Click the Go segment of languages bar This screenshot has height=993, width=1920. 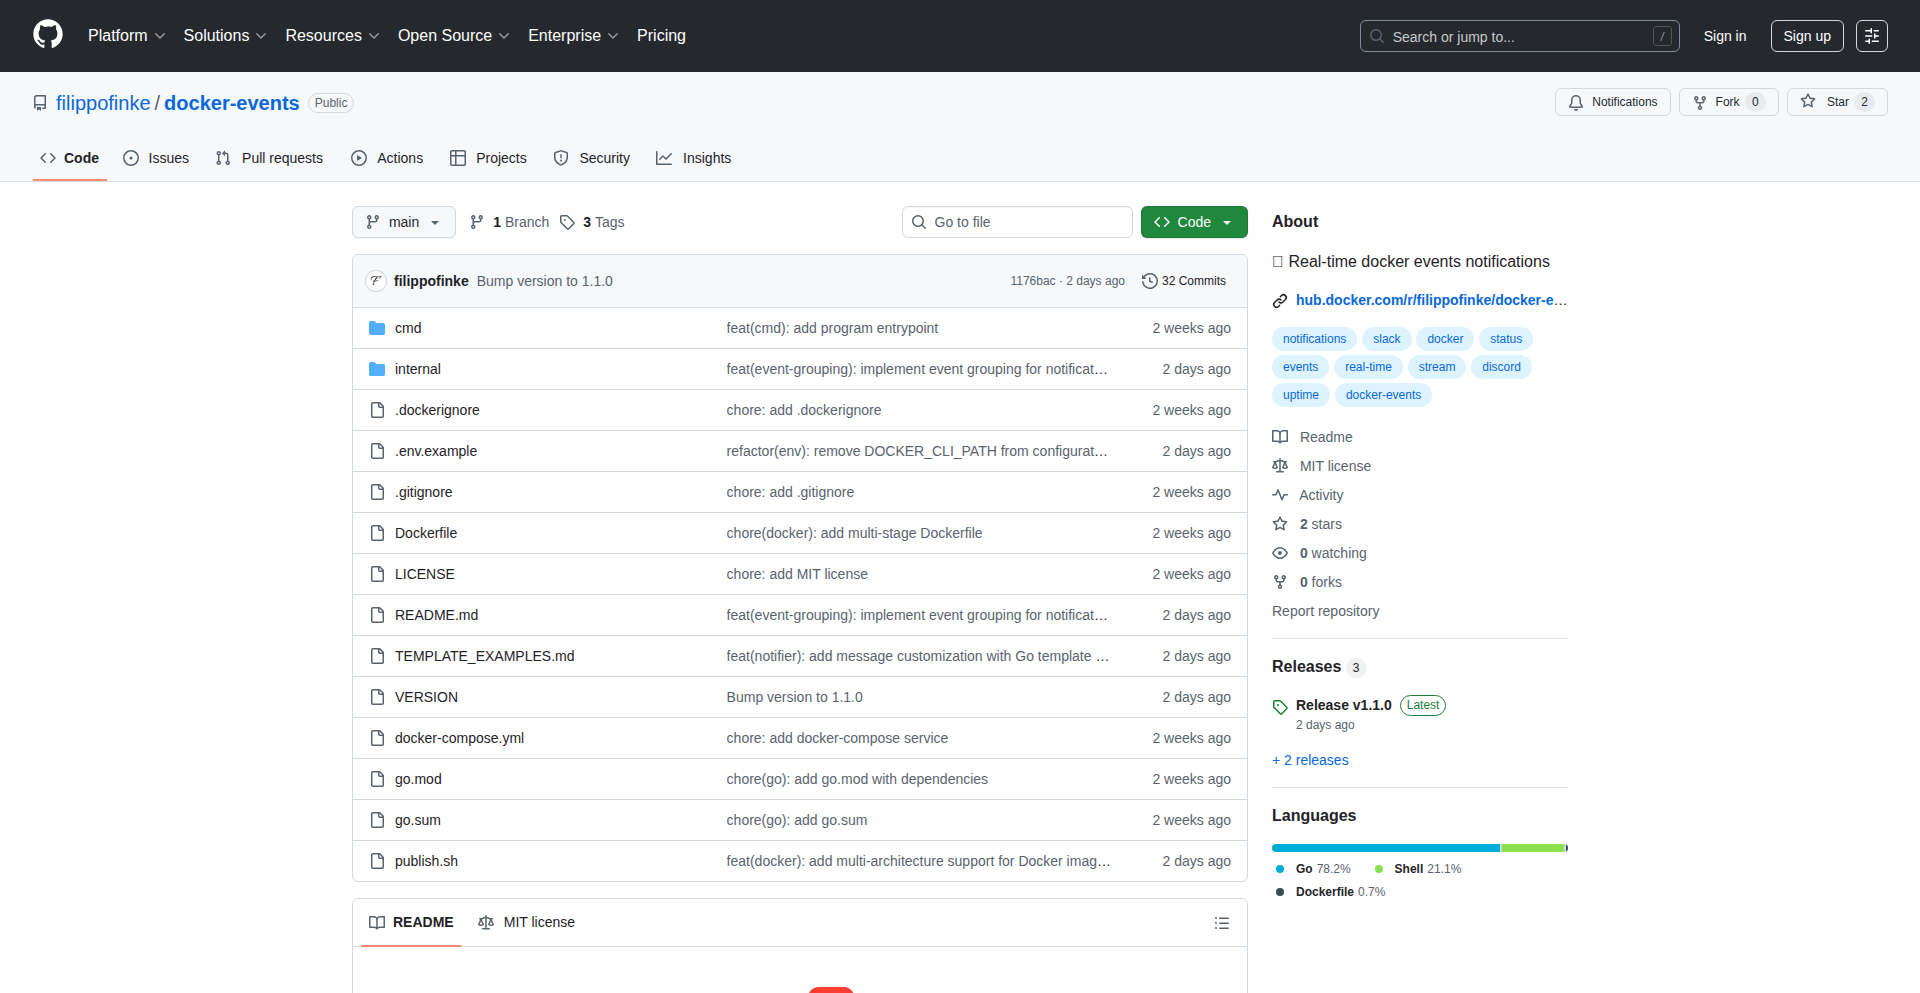pos(1385,848)
